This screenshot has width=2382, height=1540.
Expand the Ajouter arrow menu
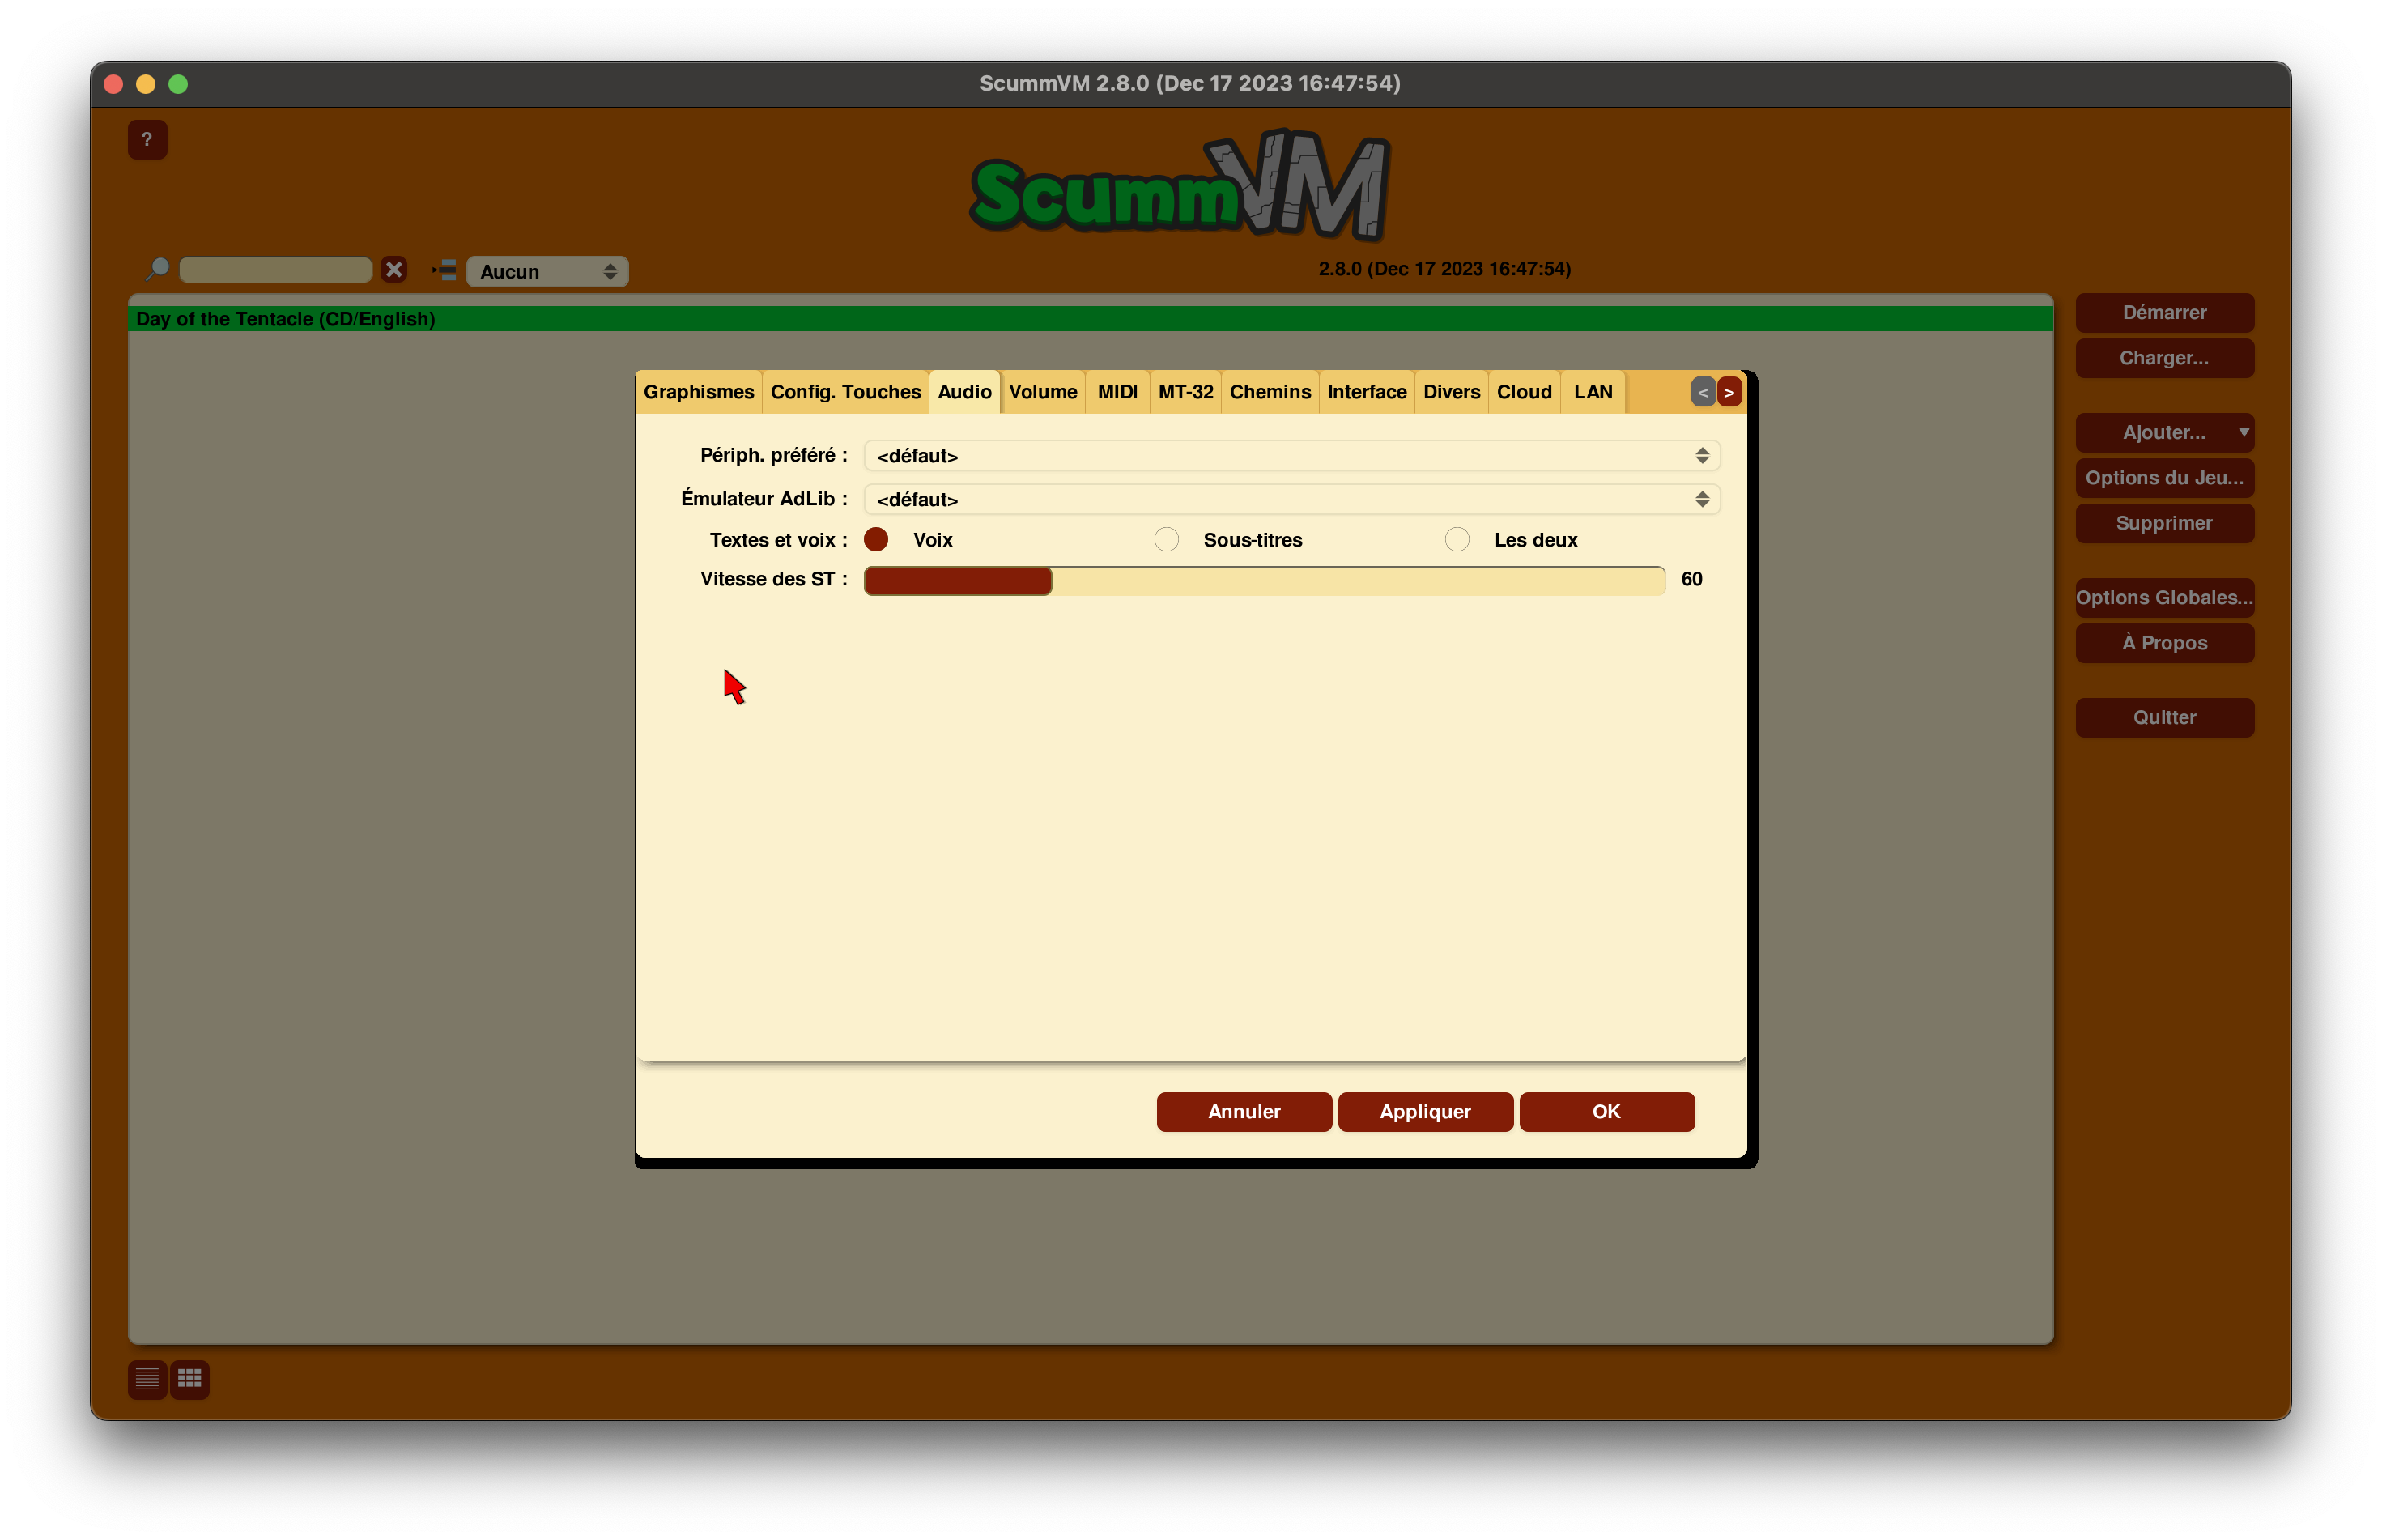(x=2244, y=432)
